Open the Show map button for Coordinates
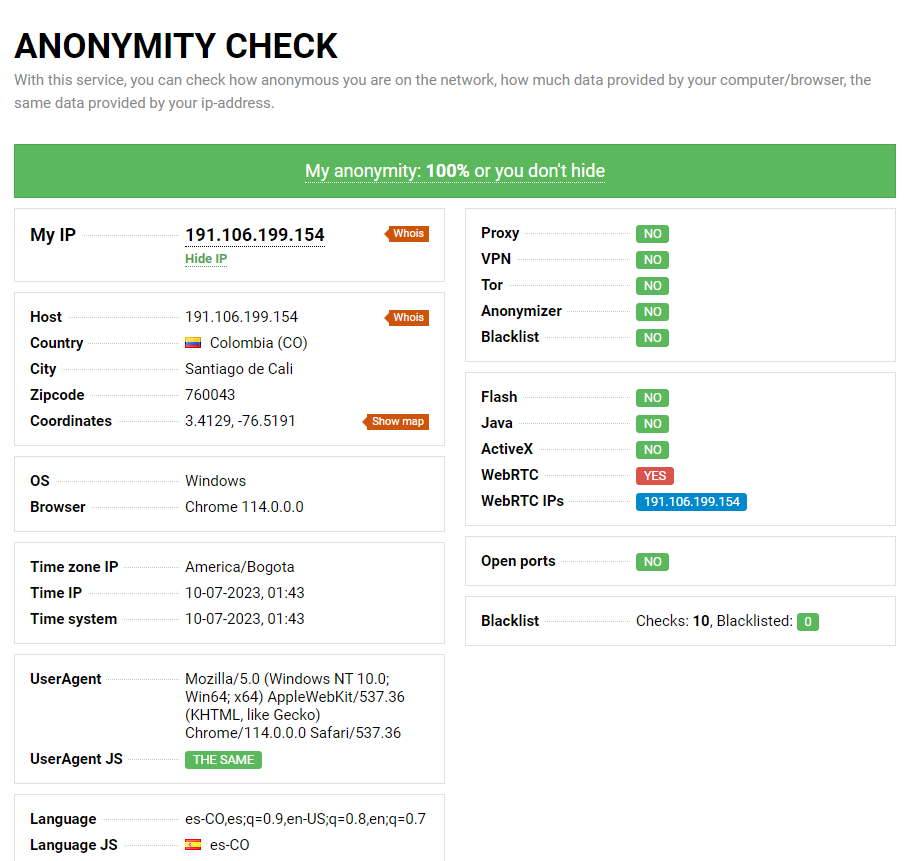 coord(396,422)
